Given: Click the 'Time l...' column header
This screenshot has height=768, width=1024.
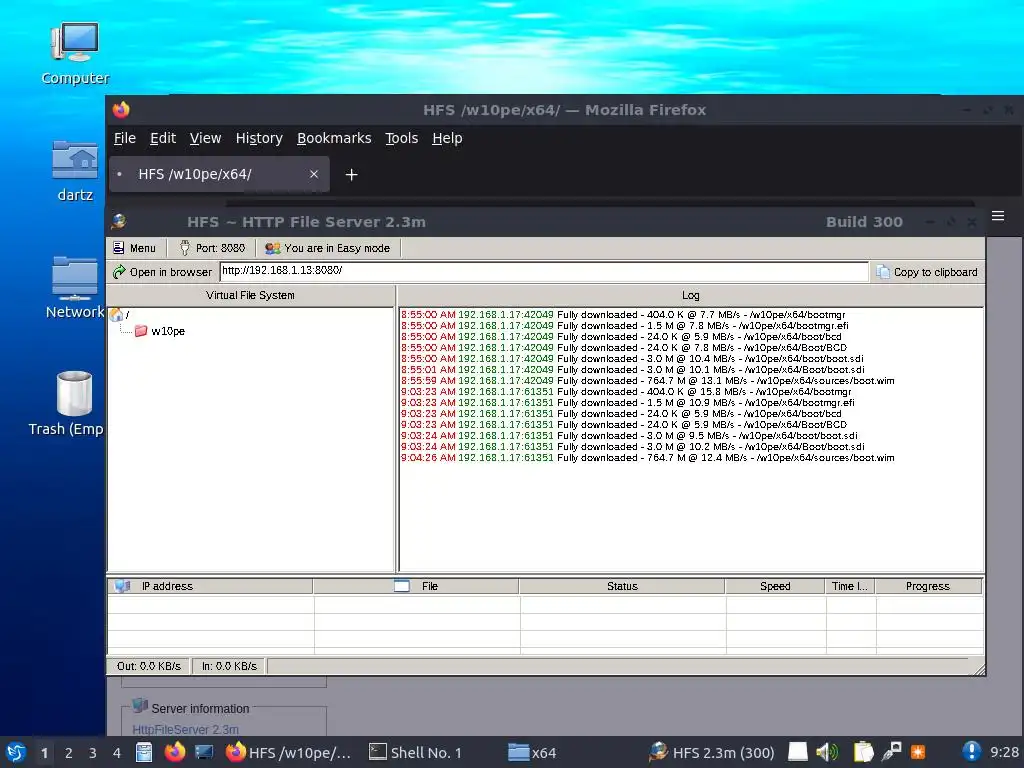Looking at the screenshot, I should [x=850, y=586].
